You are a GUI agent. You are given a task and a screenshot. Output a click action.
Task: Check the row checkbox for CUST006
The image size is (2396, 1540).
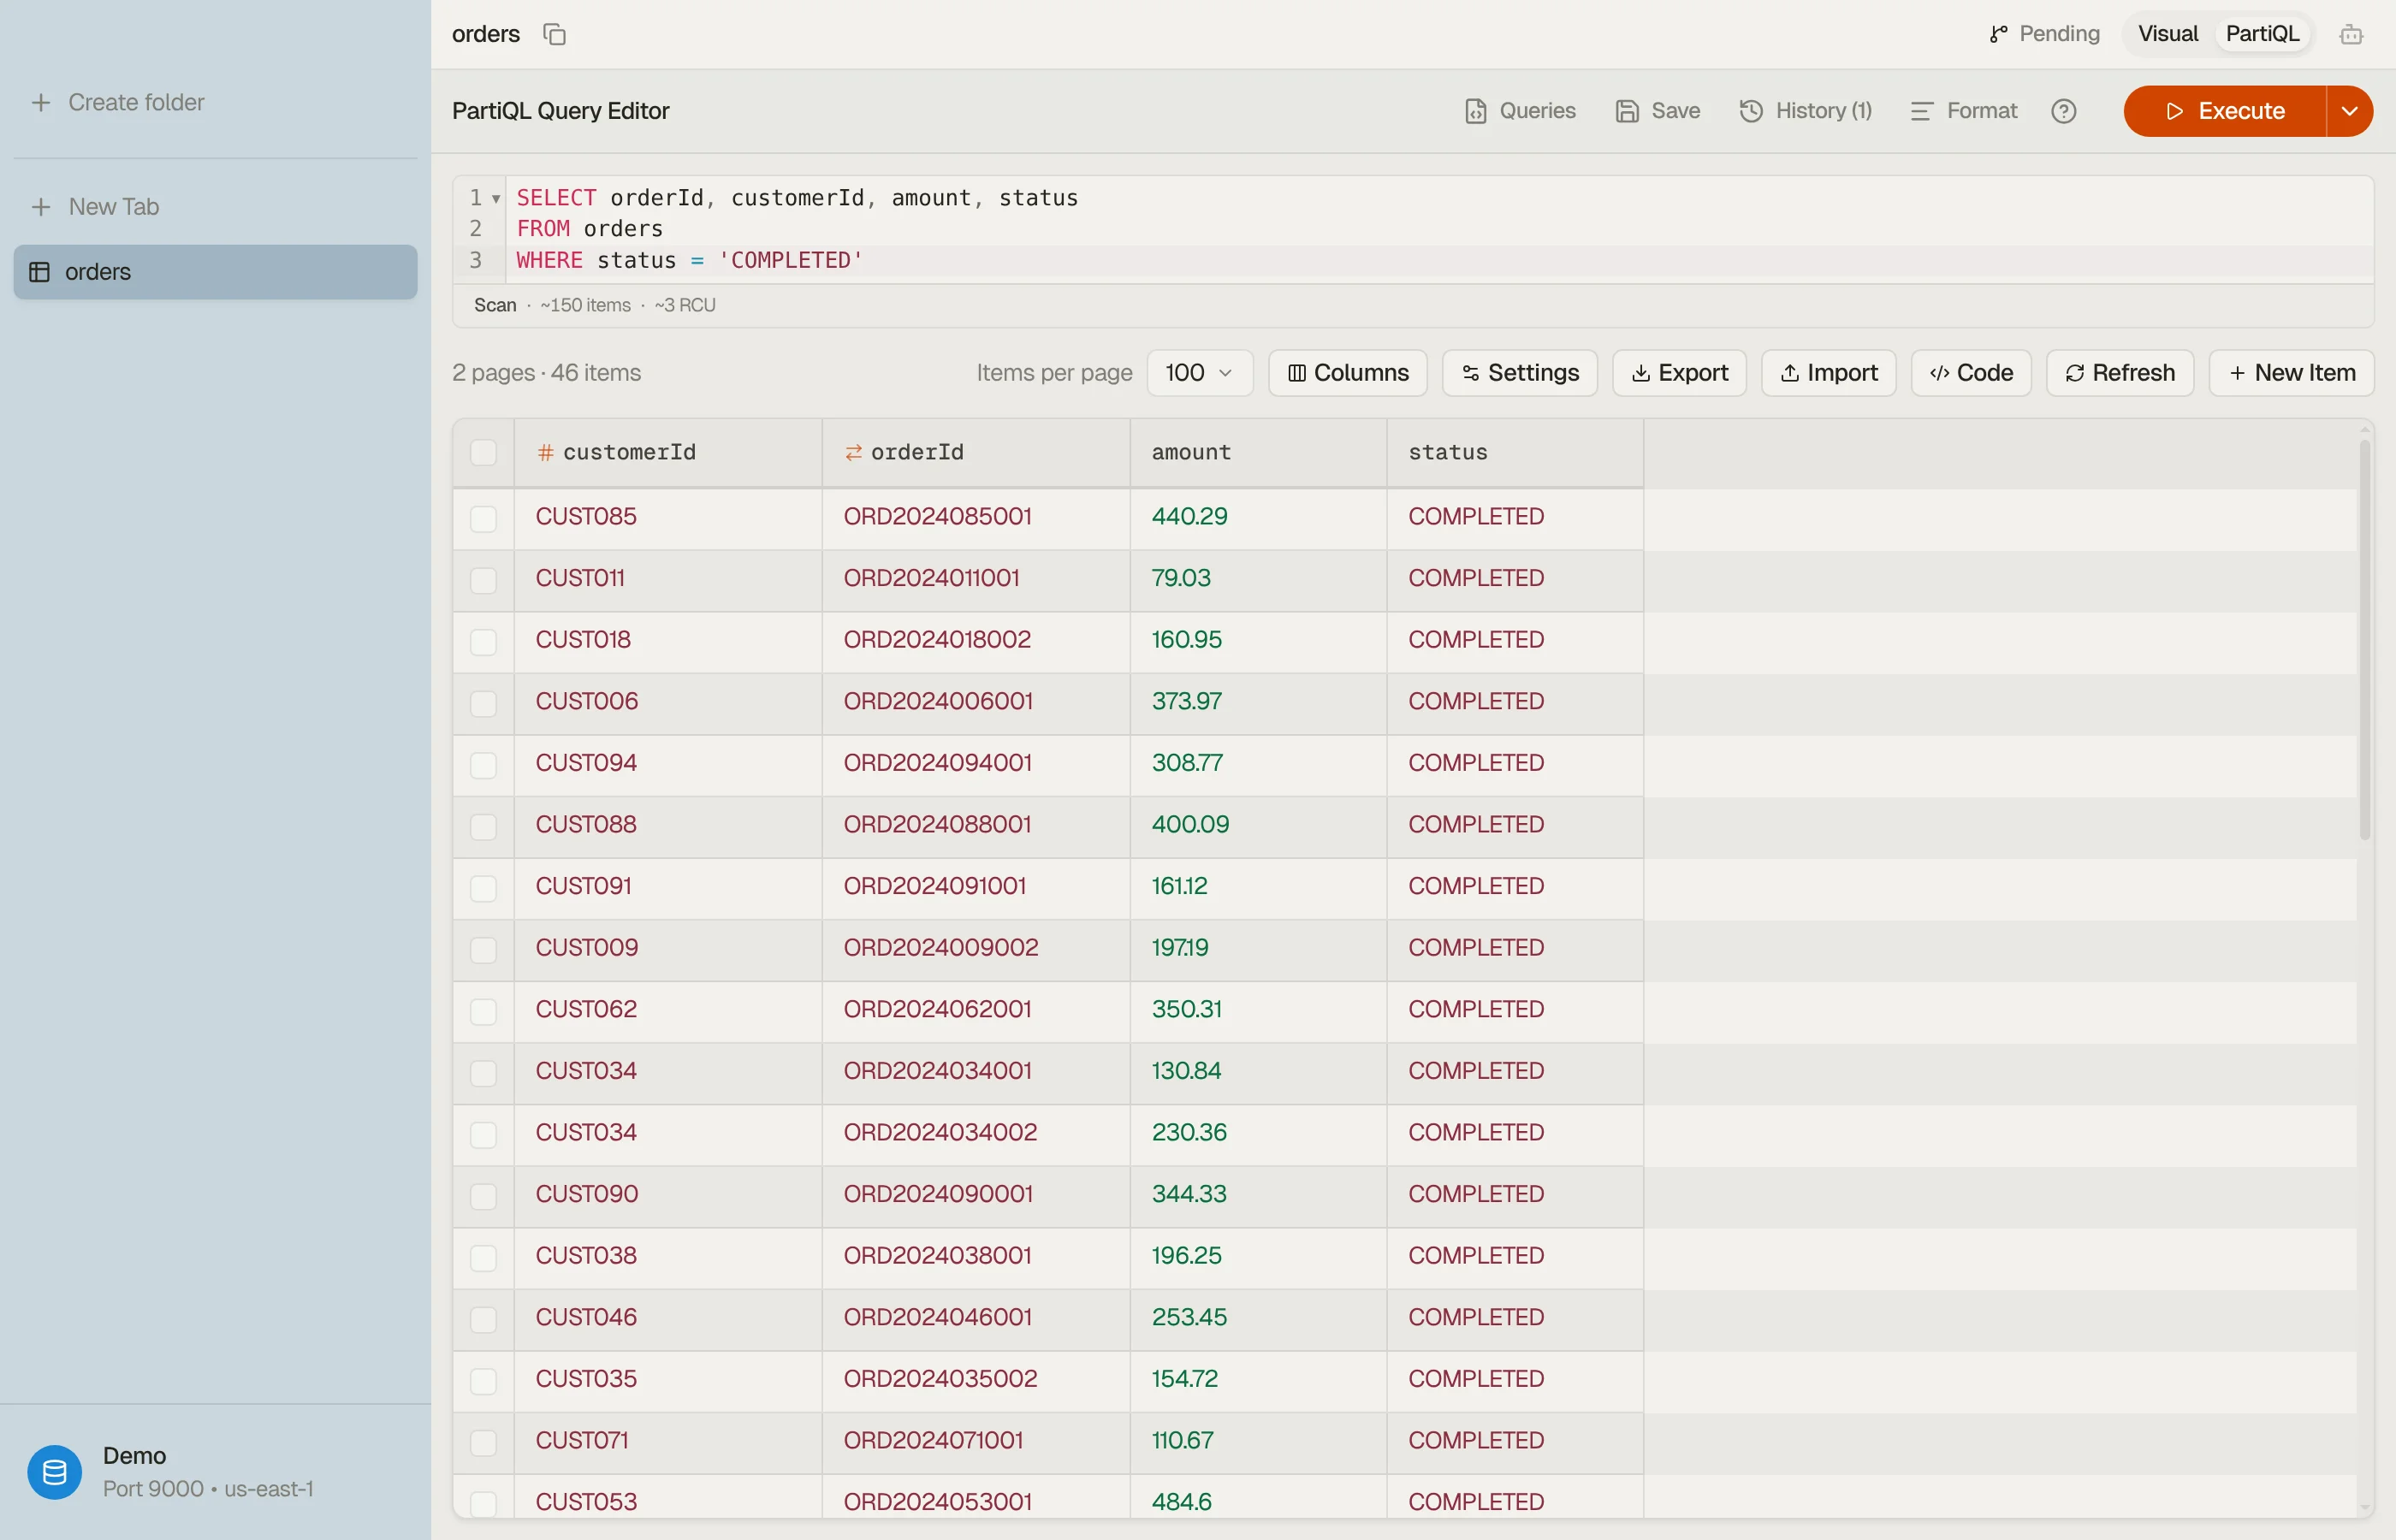(483, 703)
